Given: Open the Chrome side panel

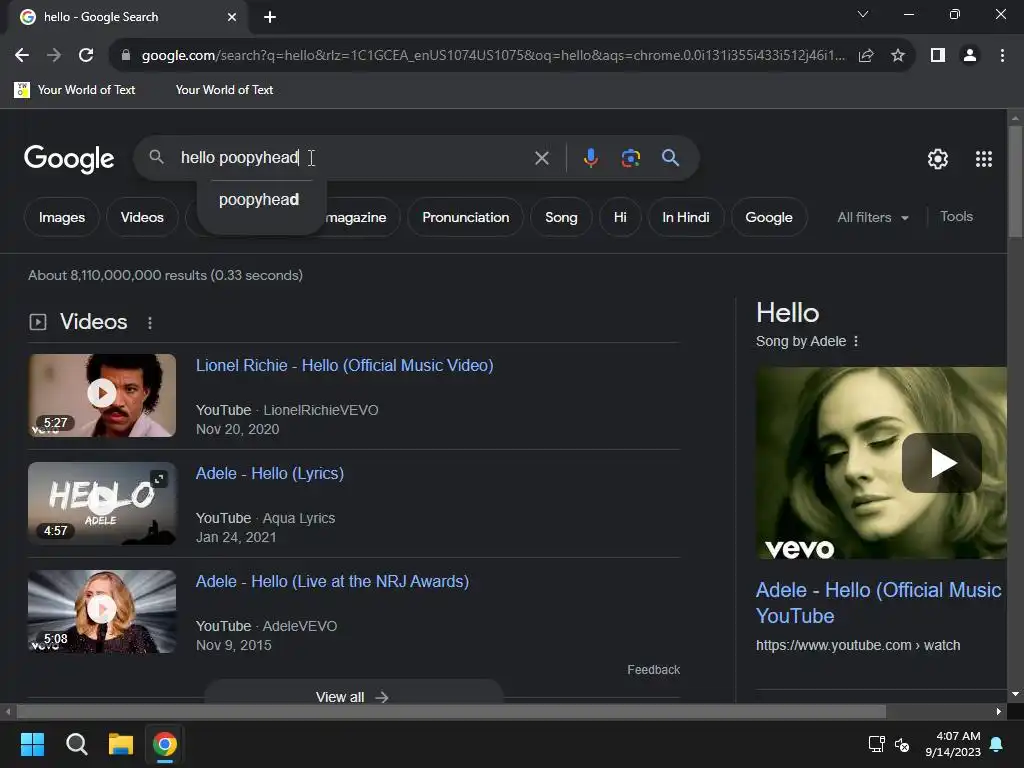Looking at the screenshot, I should (x=938, y=56).
